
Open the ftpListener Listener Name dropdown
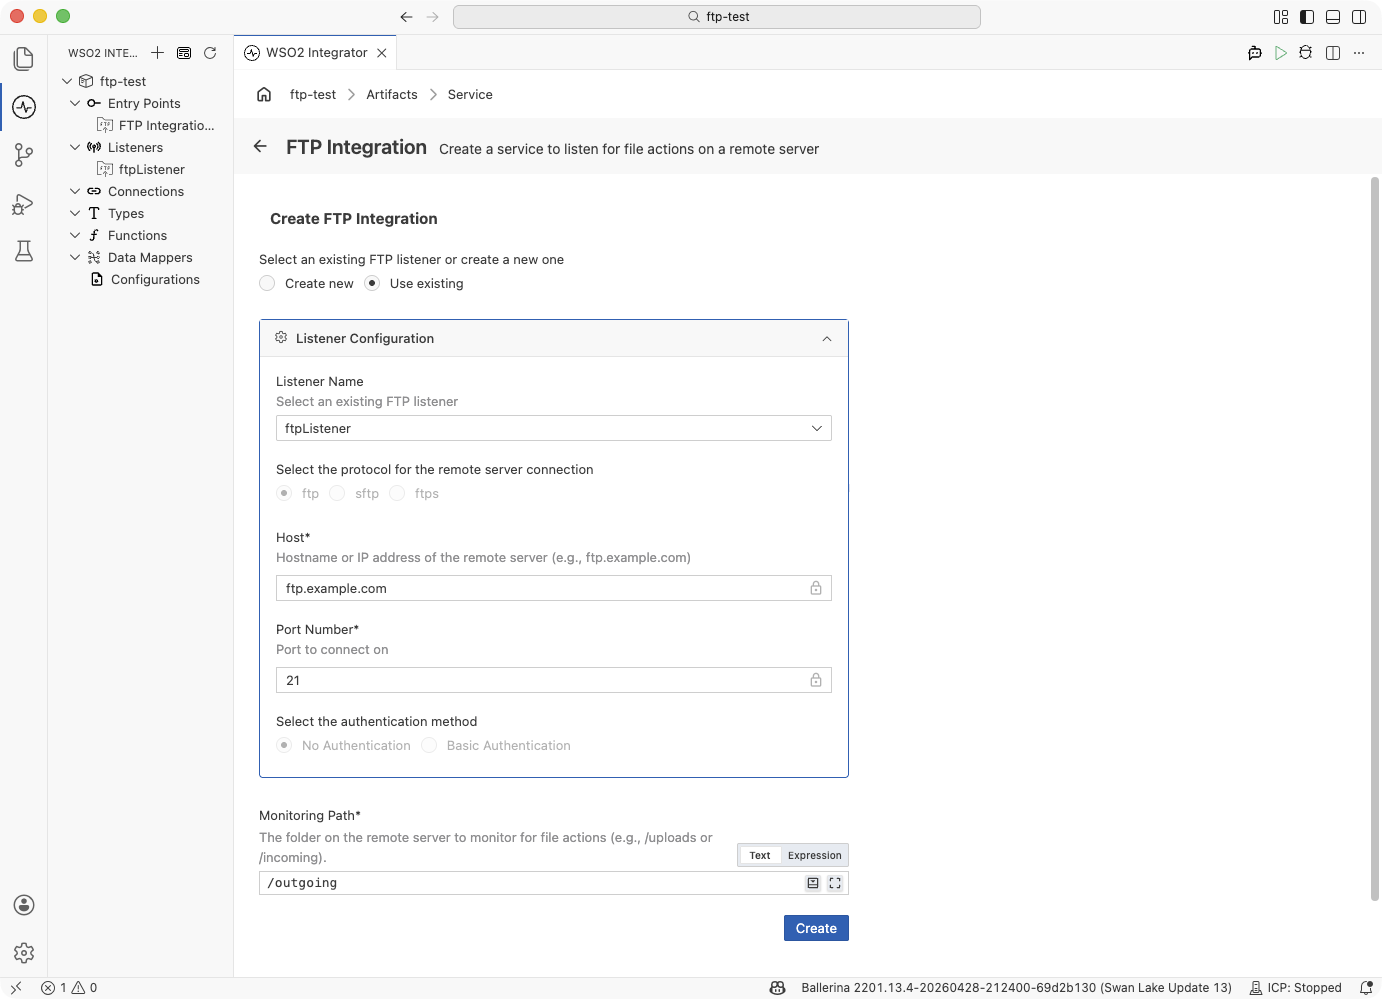554,428
